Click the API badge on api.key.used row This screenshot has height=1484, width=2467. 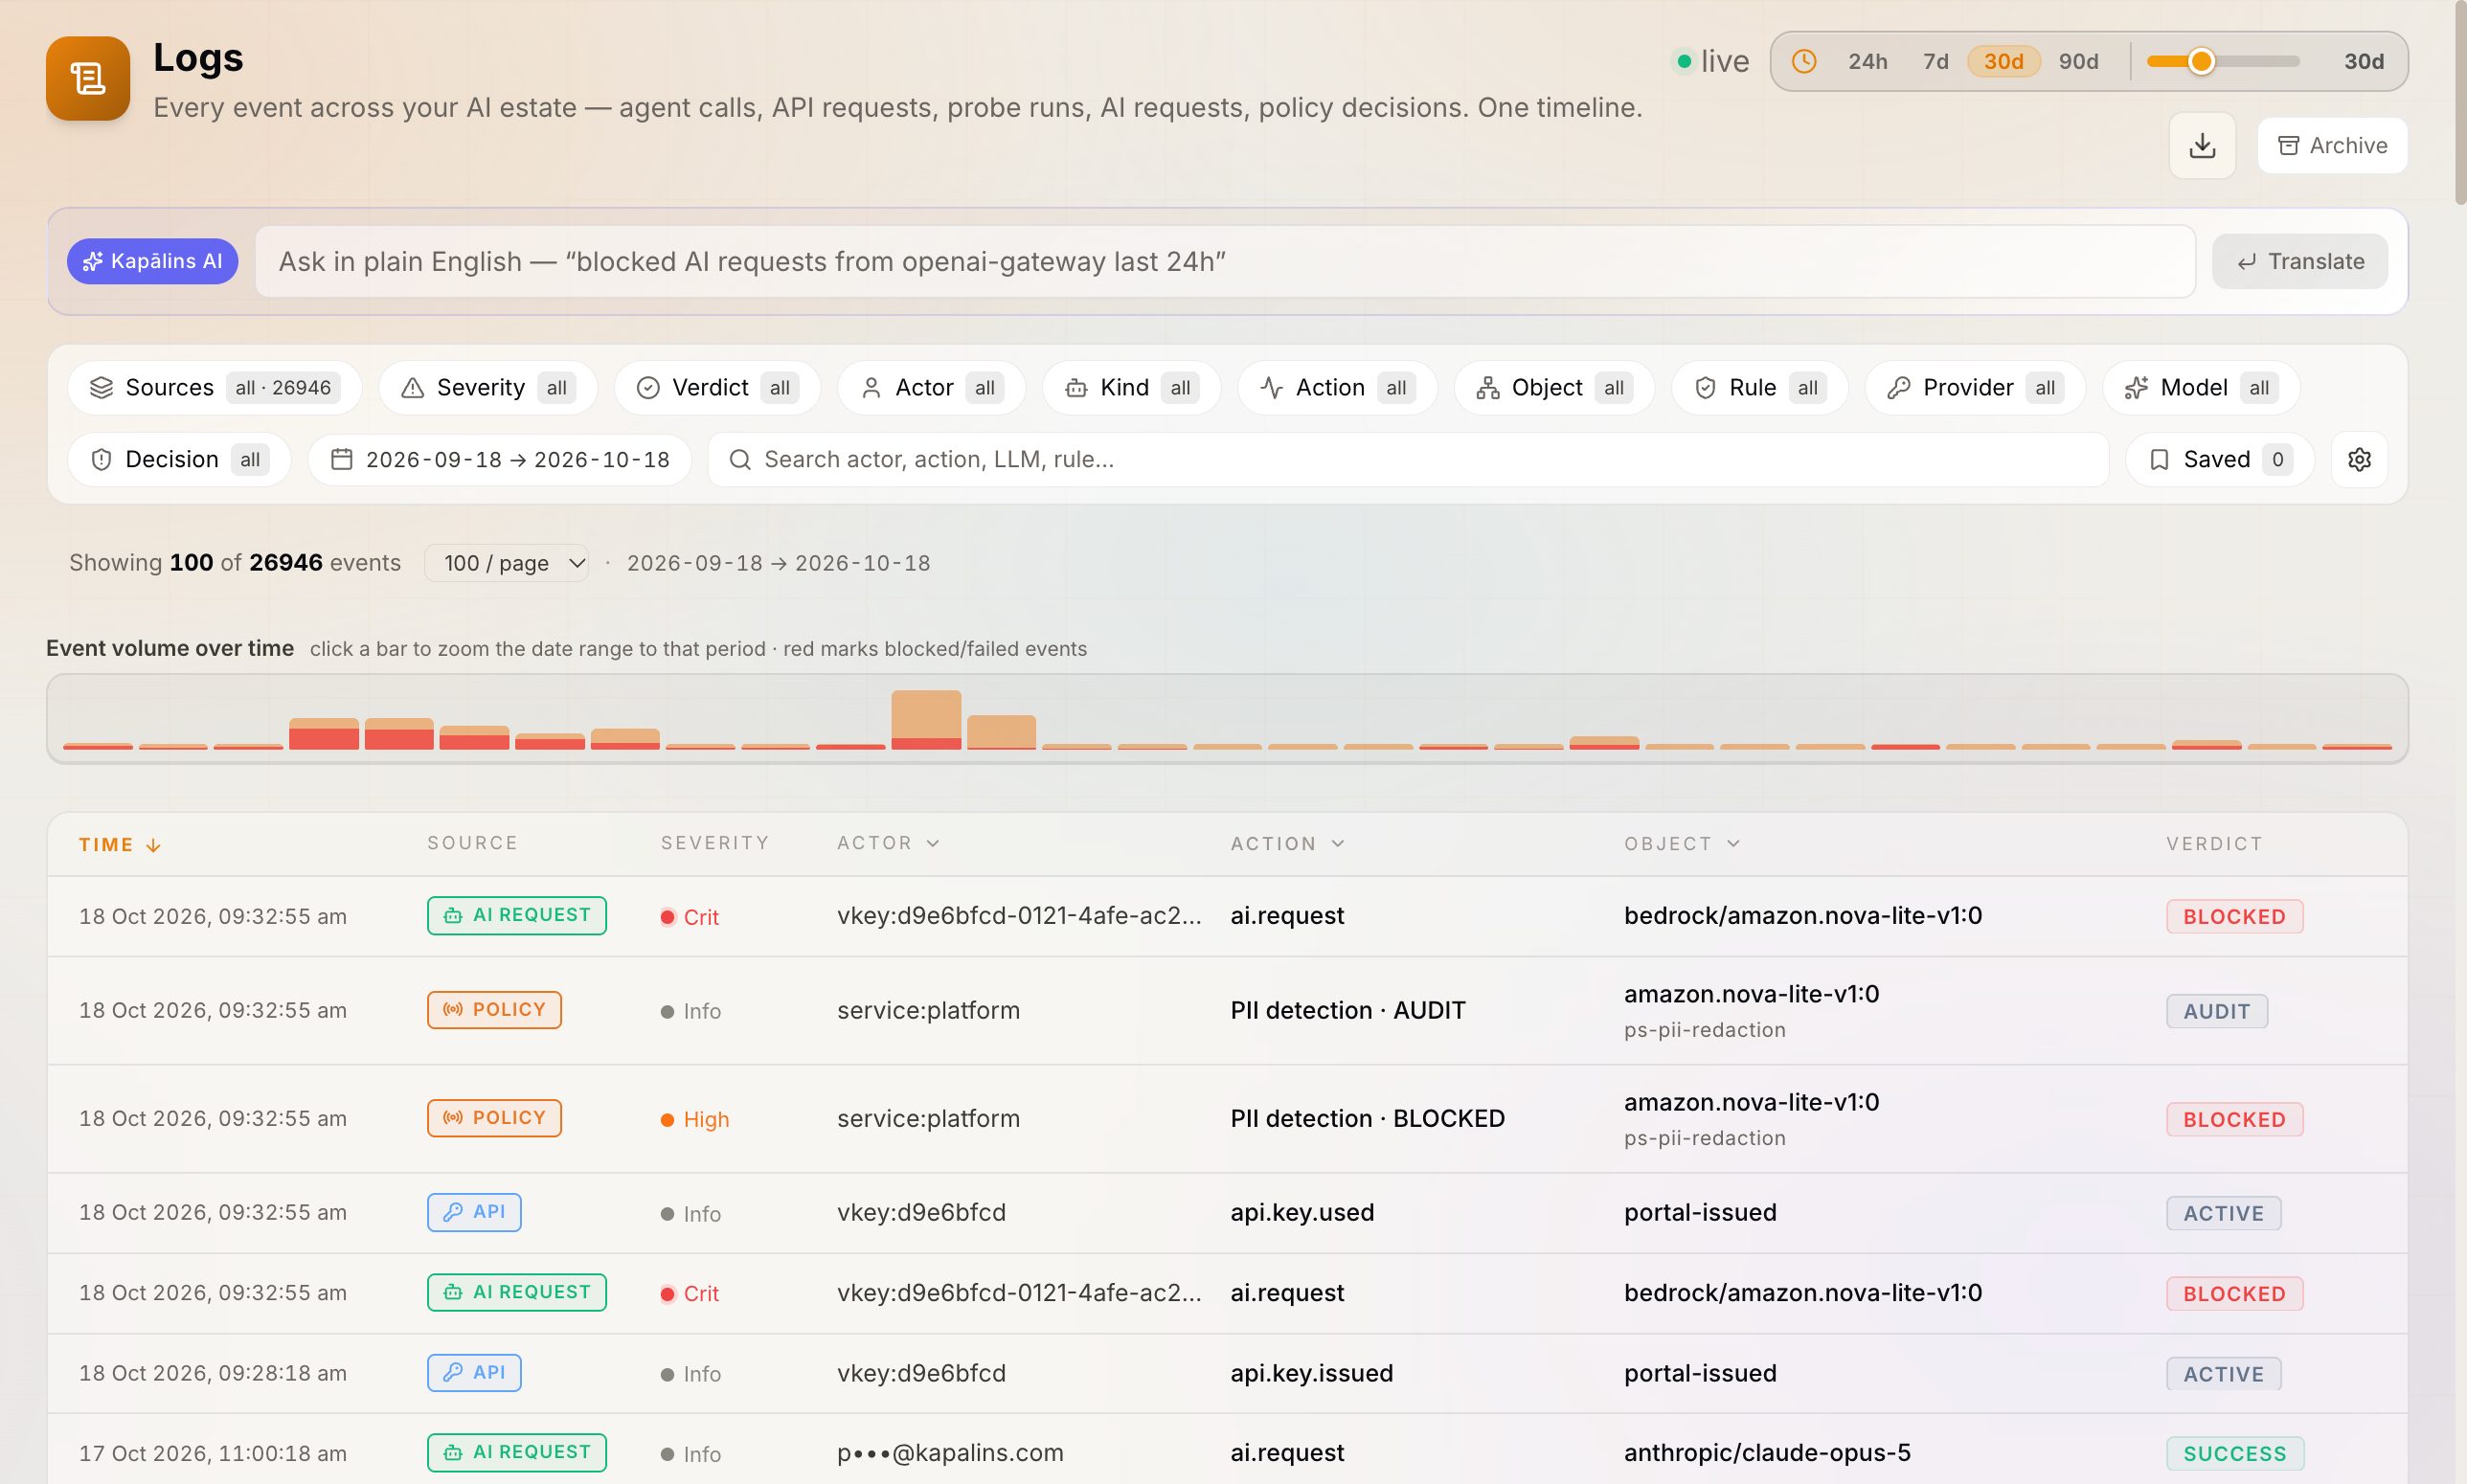(x=474, y=1212)
